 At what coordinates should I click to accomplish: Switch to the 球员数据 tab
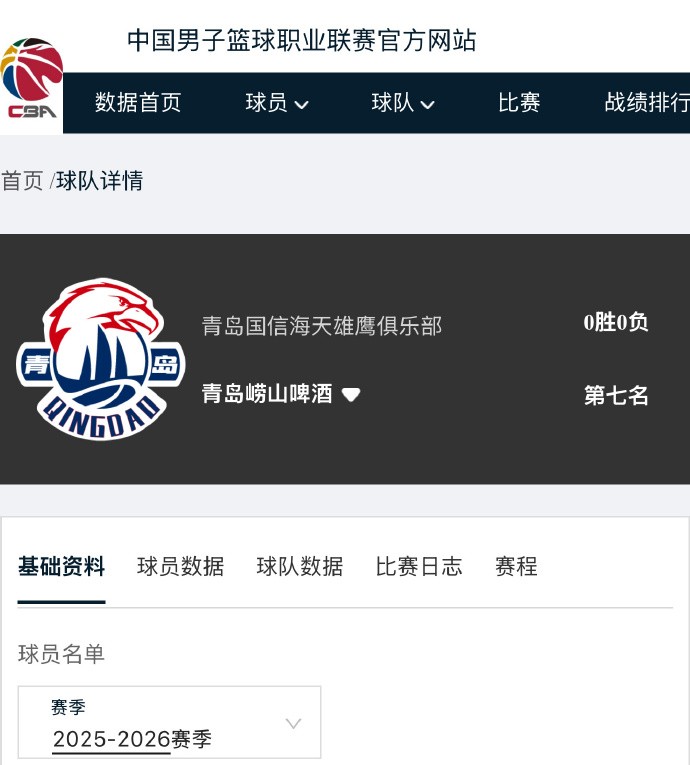pyautogui.click(x=181, y=567)
